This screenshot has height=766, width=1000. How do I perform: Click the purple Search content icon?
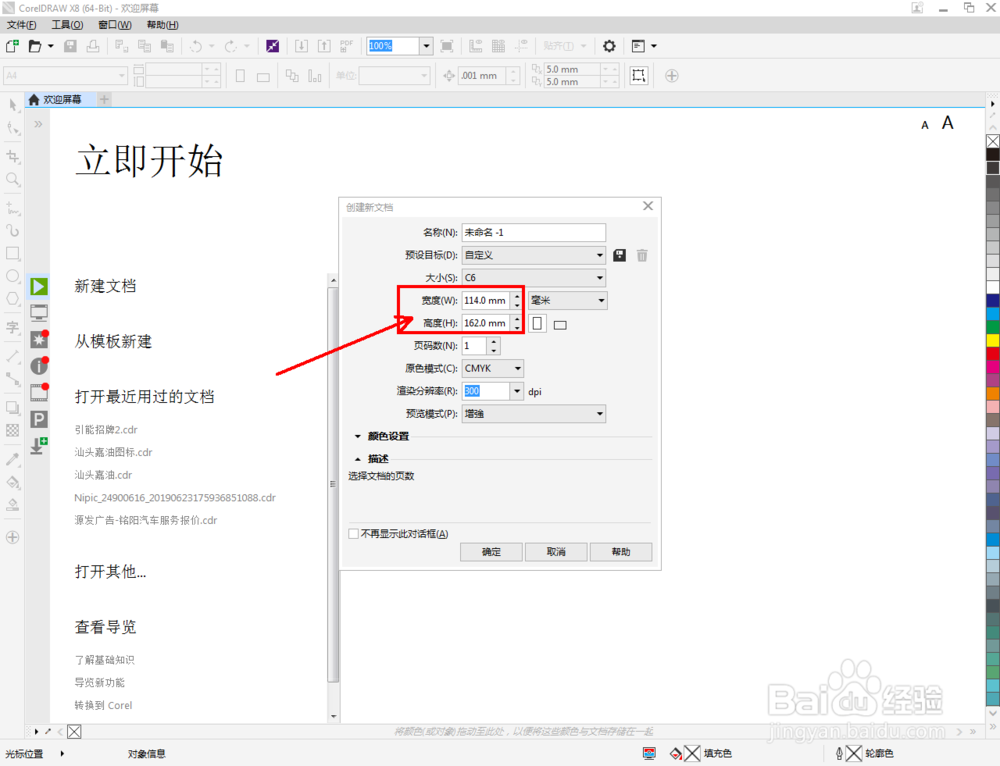272,46
